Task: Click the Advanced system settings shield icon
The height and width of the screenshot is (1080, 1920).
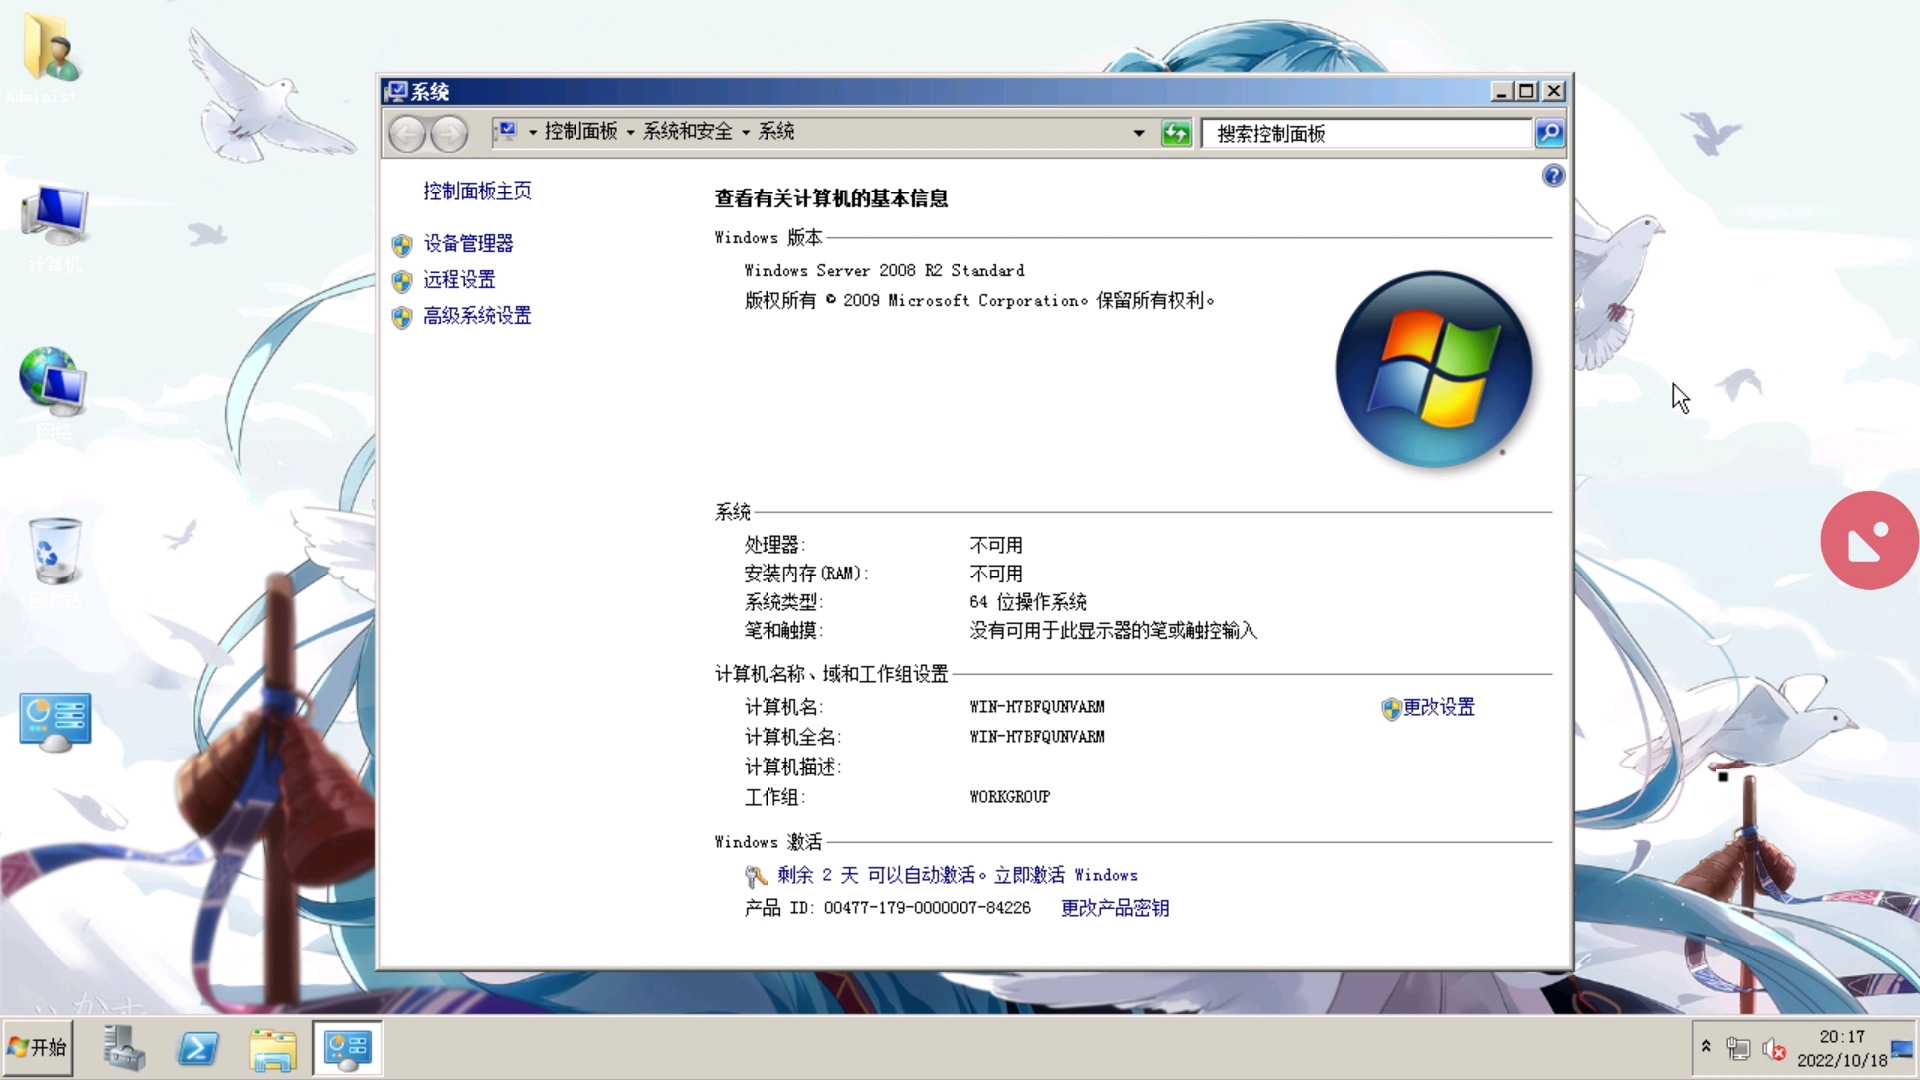Action: click(402, 316)
